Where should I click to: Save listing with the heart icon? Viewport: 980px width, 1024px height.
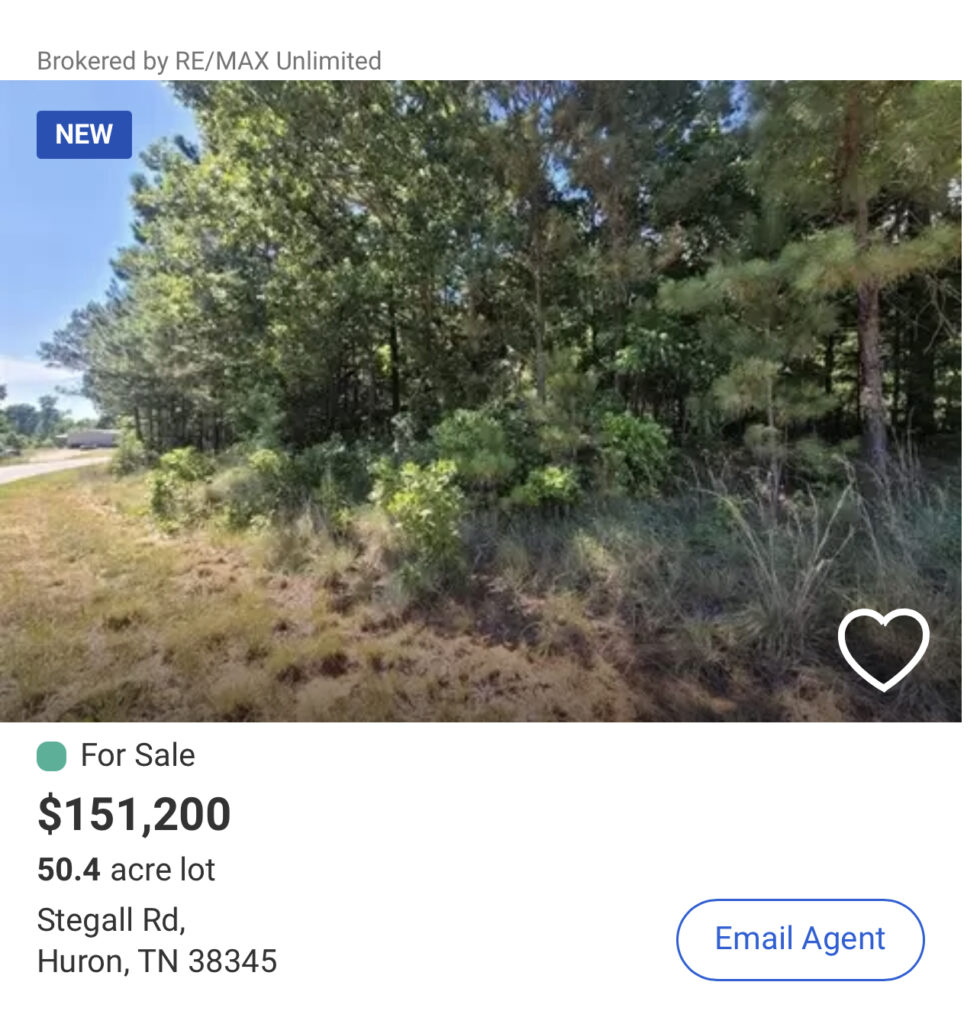pos(883,648)
